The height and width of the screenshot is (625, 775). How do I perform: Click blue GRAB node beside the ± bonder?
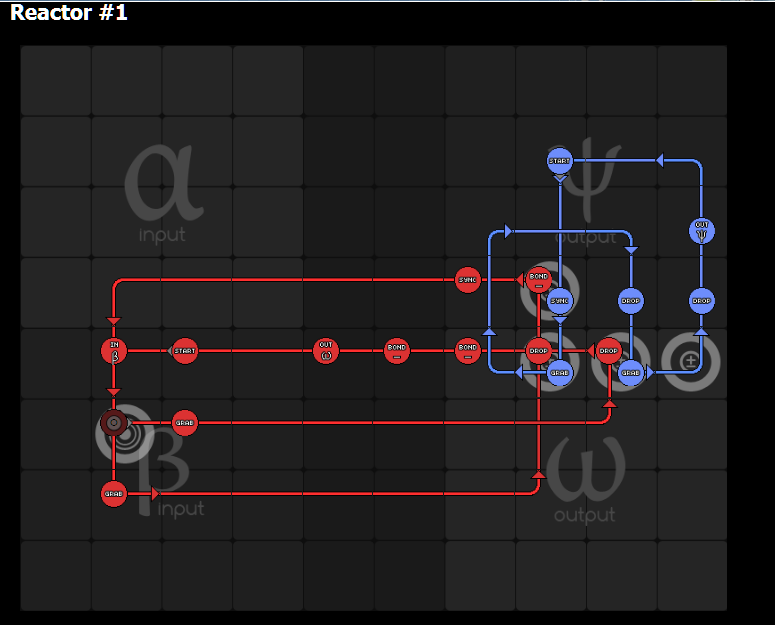[631, 373]
